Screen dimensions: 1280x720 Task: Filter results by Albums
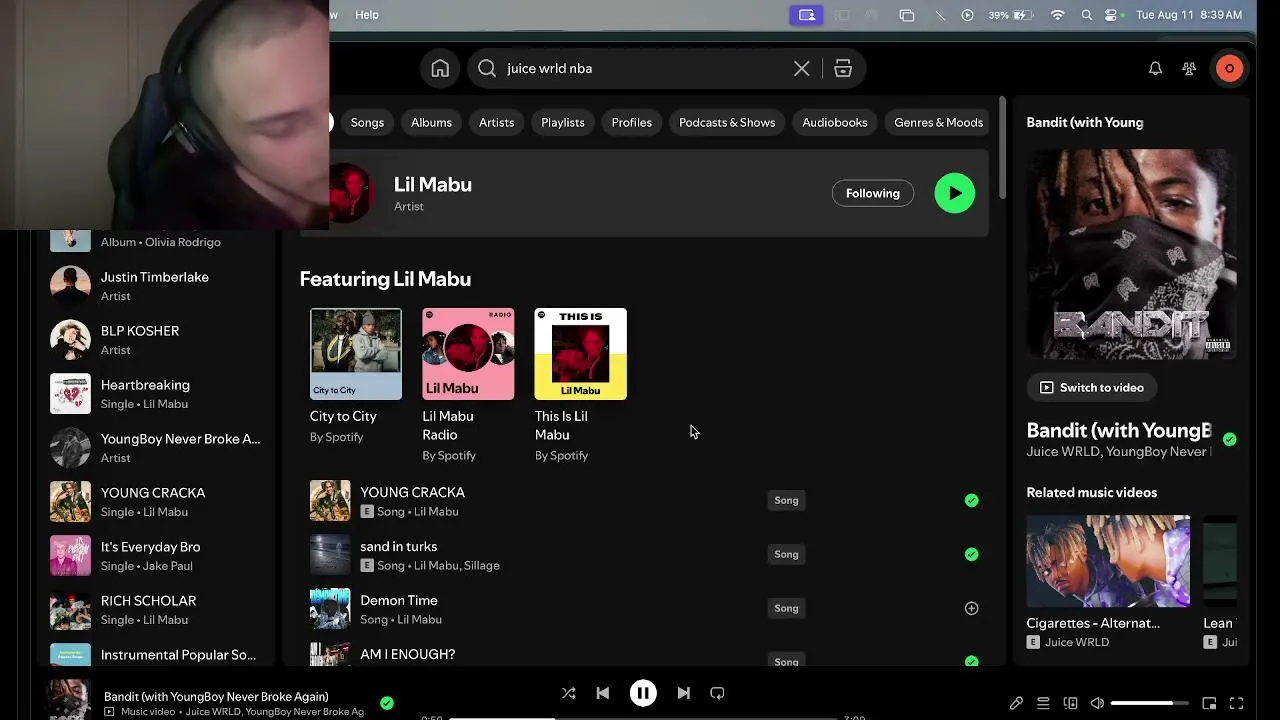[x=431, y=122]
